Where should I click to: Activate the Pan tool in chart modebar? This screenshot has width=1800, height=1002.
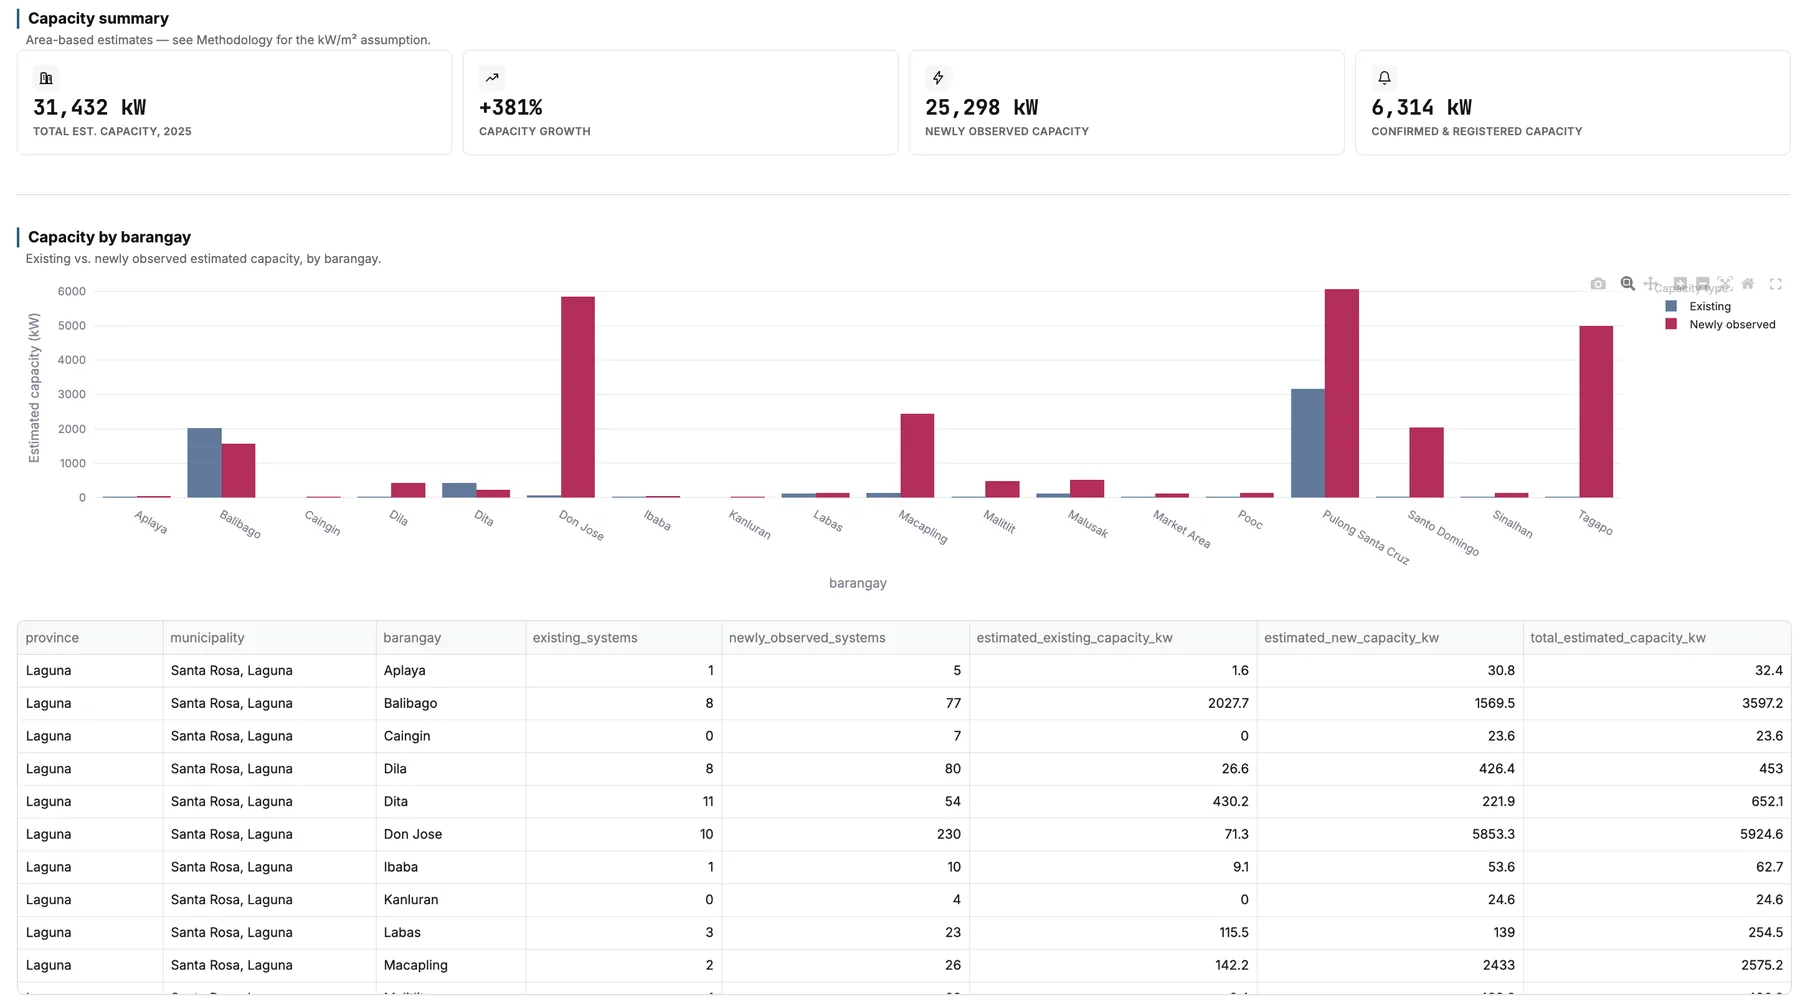point(1650,284)
